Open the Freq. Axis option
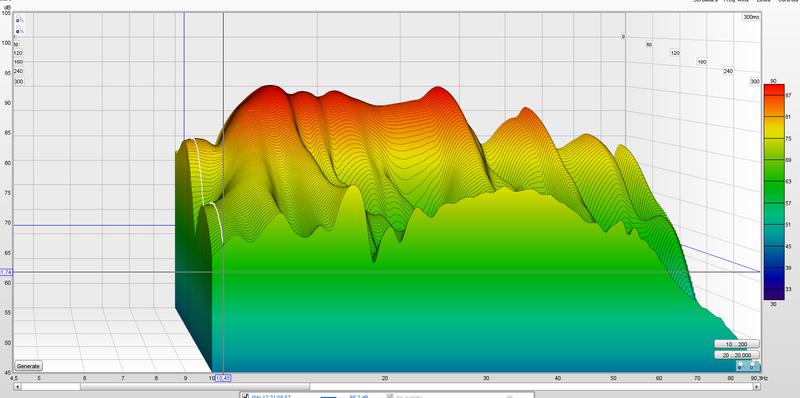 point(736,1)
